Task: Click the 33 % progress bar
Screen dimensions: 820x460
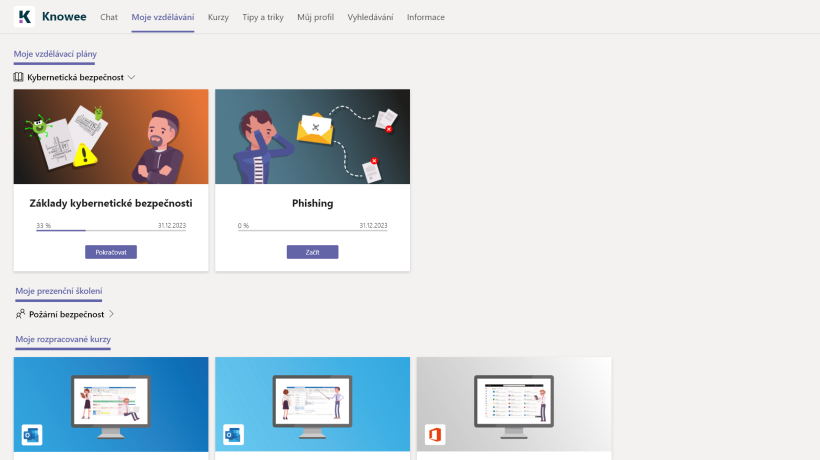Action: pyautogui.click(x=111, y=231)
